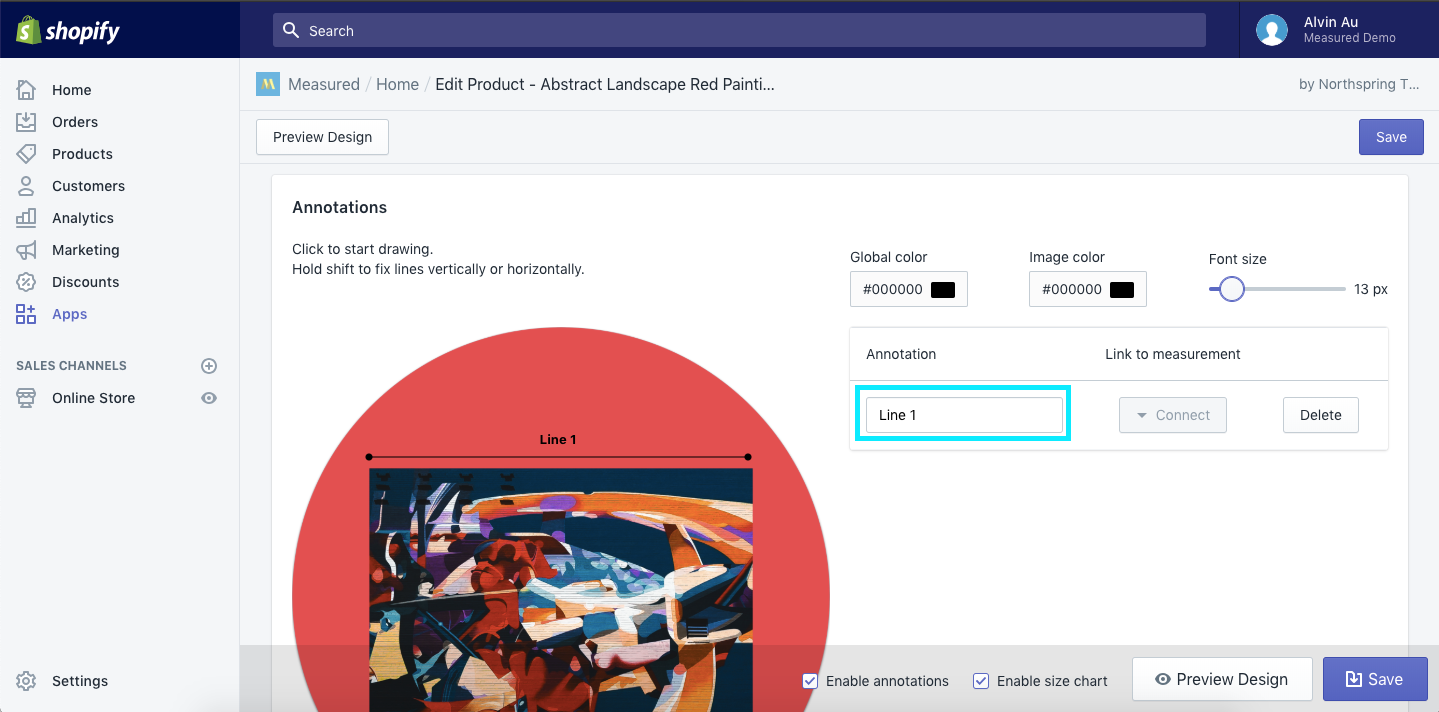1439x712 pixels.
Task: Click the search magnifier icon
Action: (x=291, y=30)
